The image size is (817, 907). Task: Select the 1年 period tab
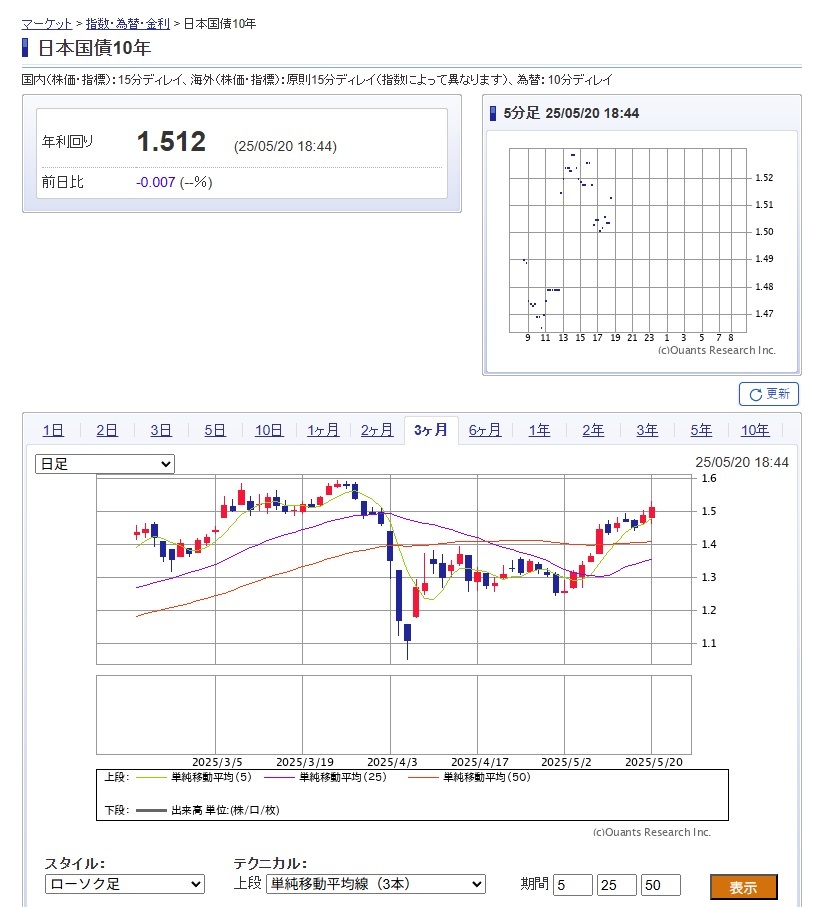click(539, 430)
